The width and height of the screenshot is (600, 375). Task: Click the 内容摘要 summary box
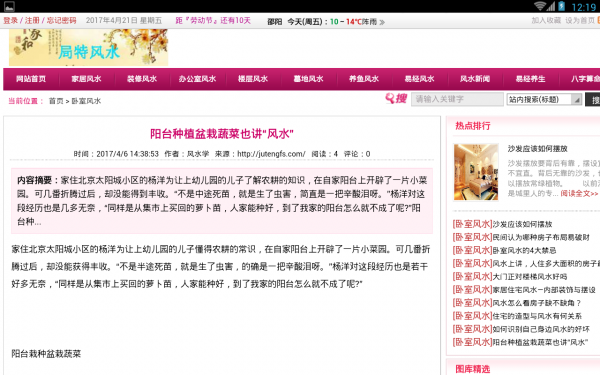(x=222, y=201)
